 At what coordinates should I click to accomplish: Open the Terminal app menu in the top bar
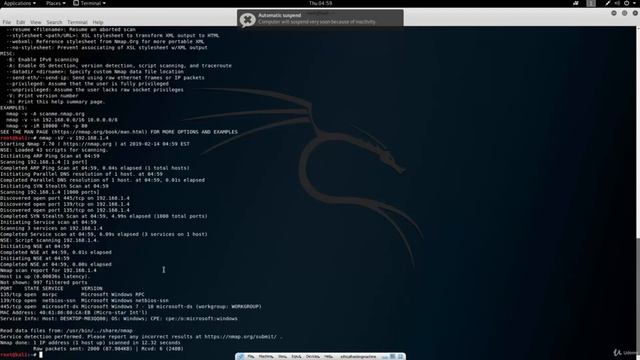(89, 3)
